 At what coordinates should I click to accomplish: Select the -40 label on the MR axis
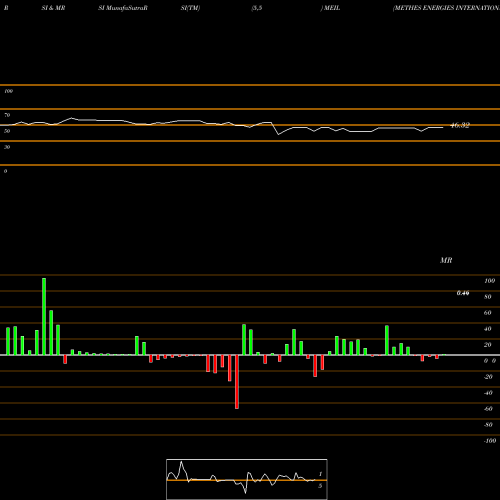pos(488,393)
